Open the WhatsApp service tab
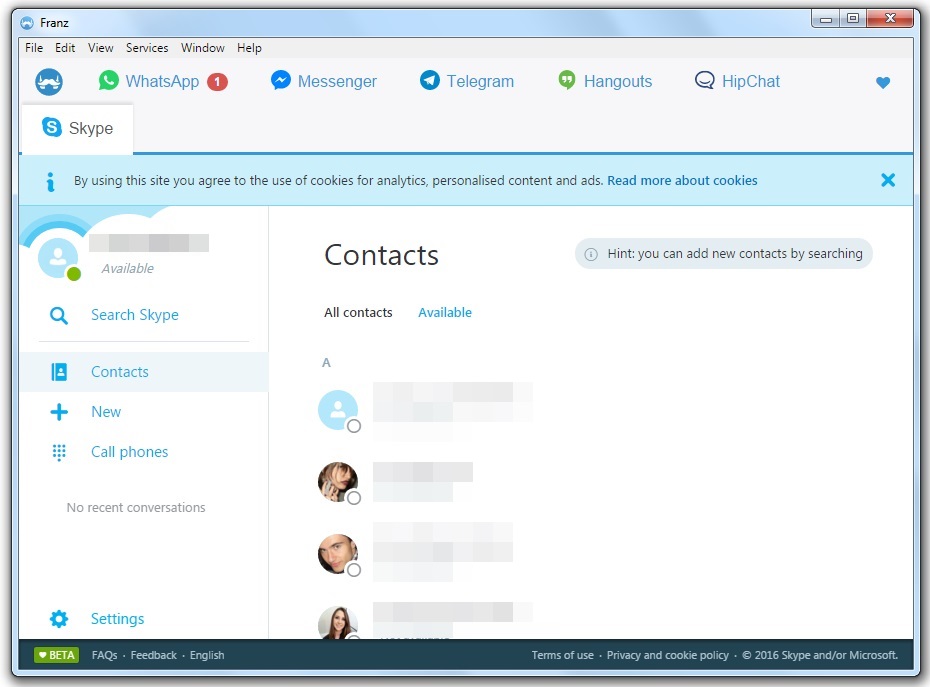This screenshot has width=930, height=687. click(x=161, y=81)
